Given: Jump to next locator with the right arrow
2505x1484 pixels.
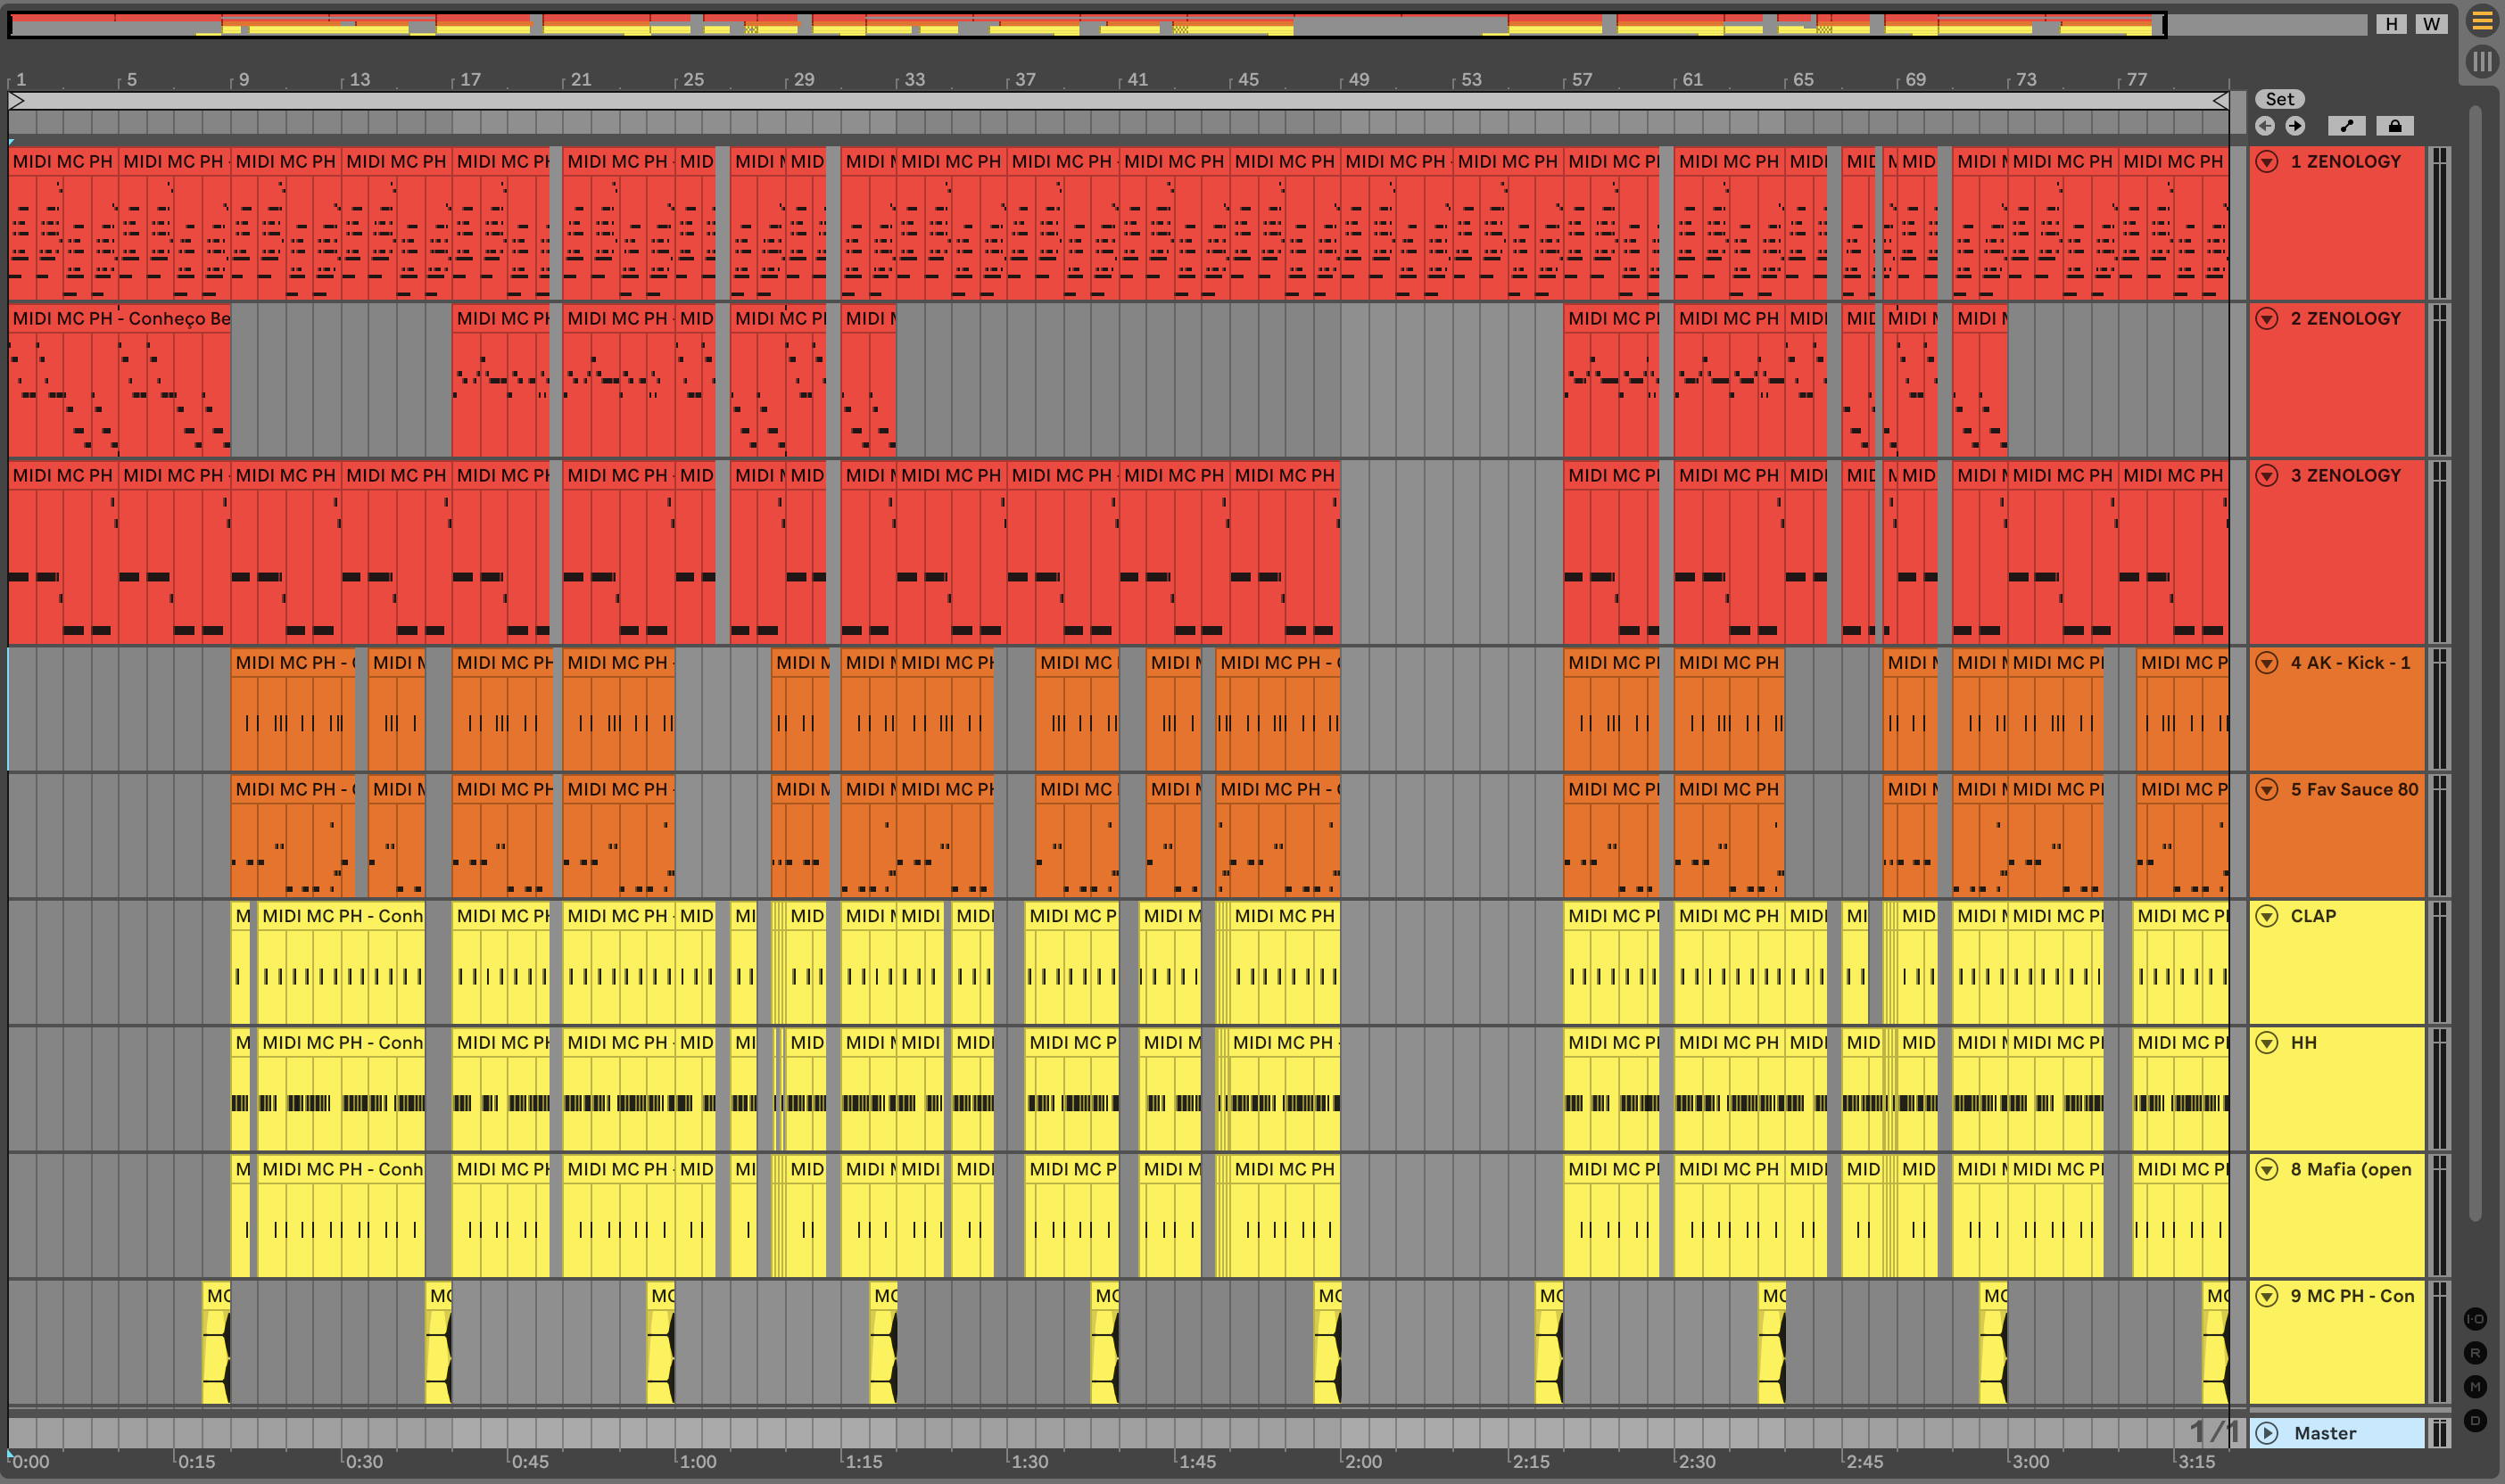Looking at the screenshot, I should [2295, 126].
